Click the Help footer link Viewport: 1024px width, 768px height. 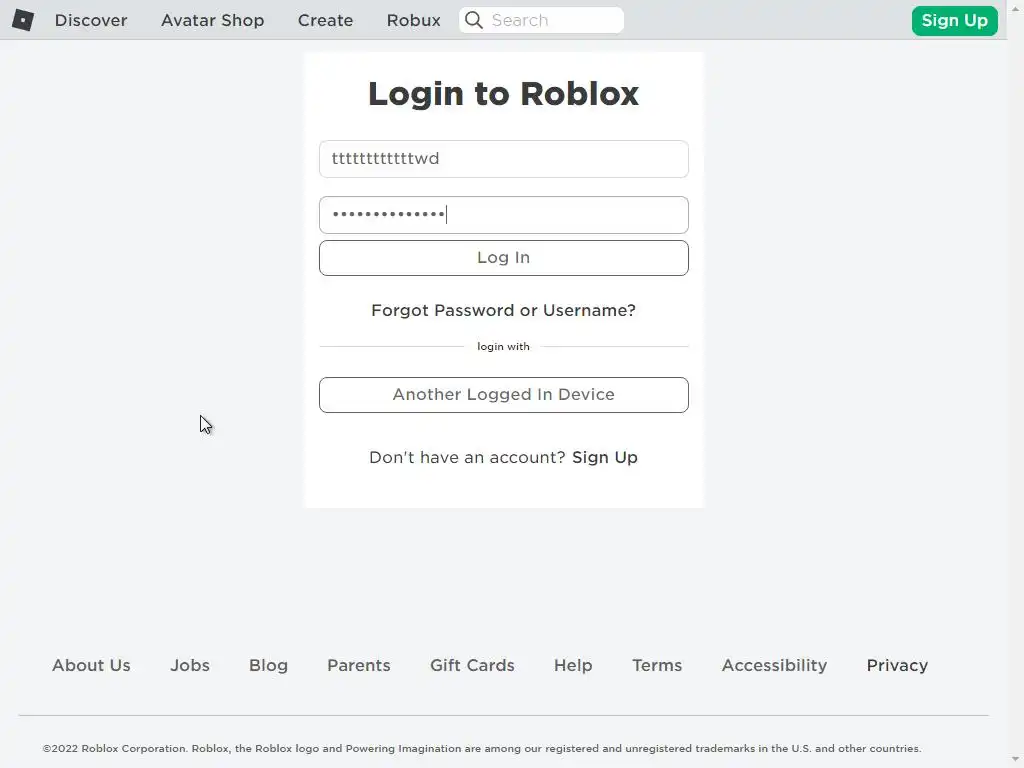pos(573,665)
